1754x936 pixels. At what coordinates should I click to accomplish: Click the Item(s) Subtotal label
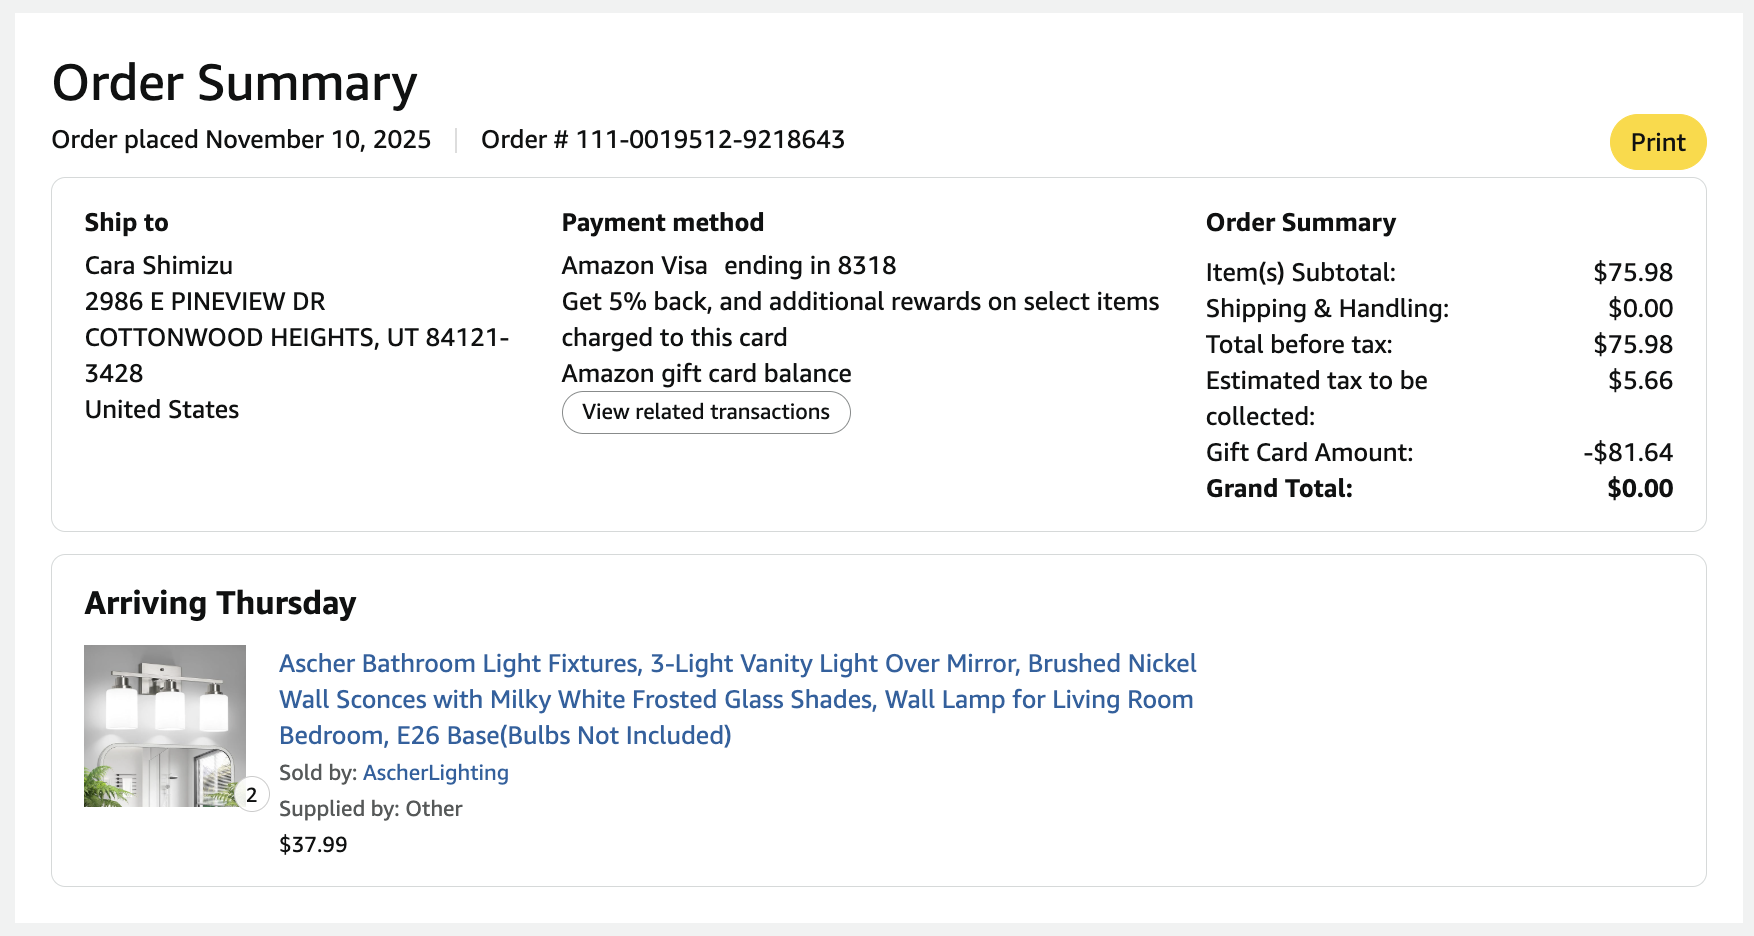(x=1300, y=272)
